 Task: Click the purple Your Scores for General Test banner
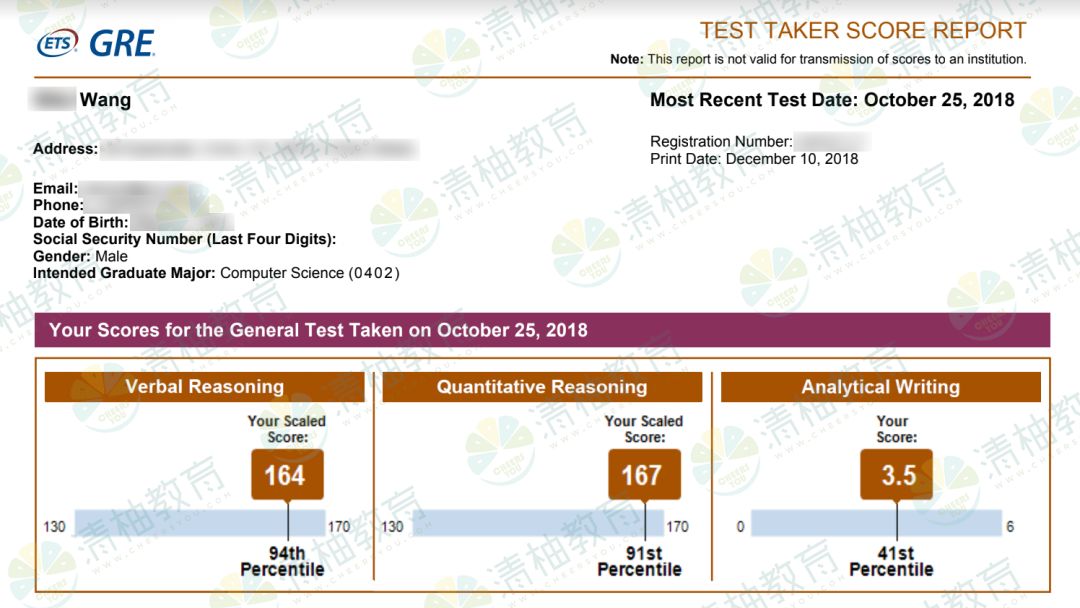click(542, 330)
